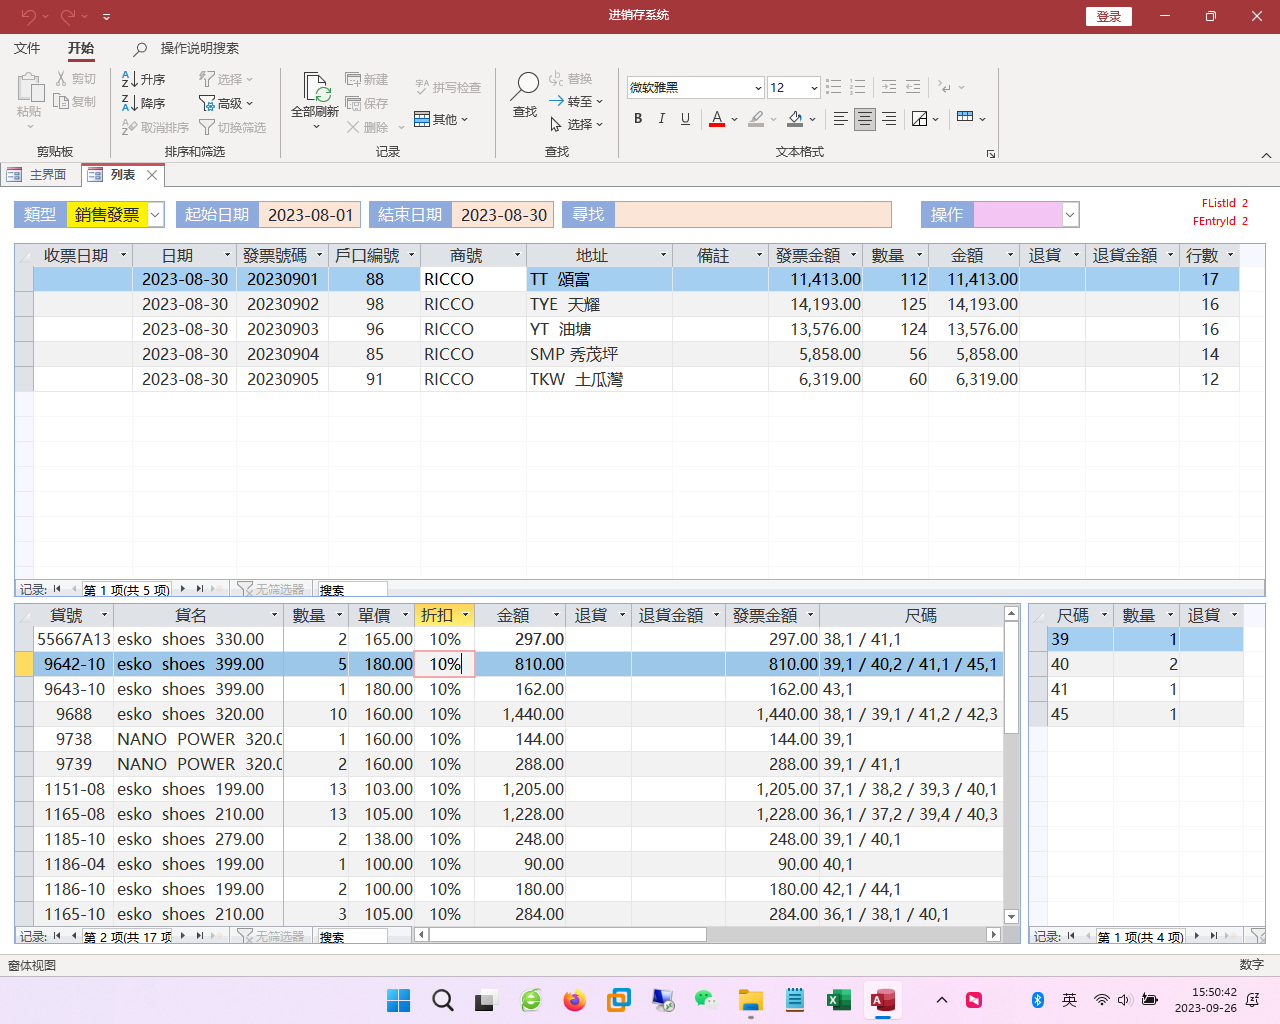
Task: Click the 尋找 search input field
Action: 752,215
